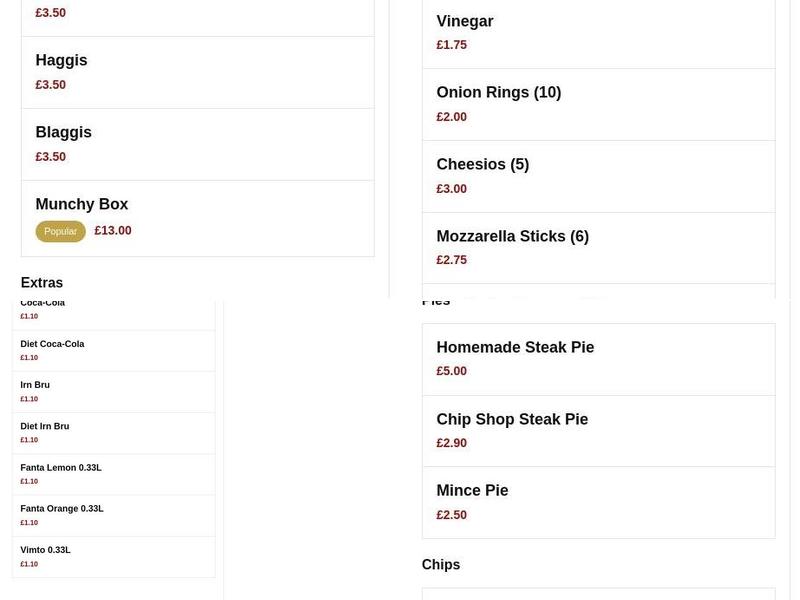Image resolution: width=800 pixels, height=600 pixels.
Task: Select the Mince Pie item
Action: (x=472, y=491)
